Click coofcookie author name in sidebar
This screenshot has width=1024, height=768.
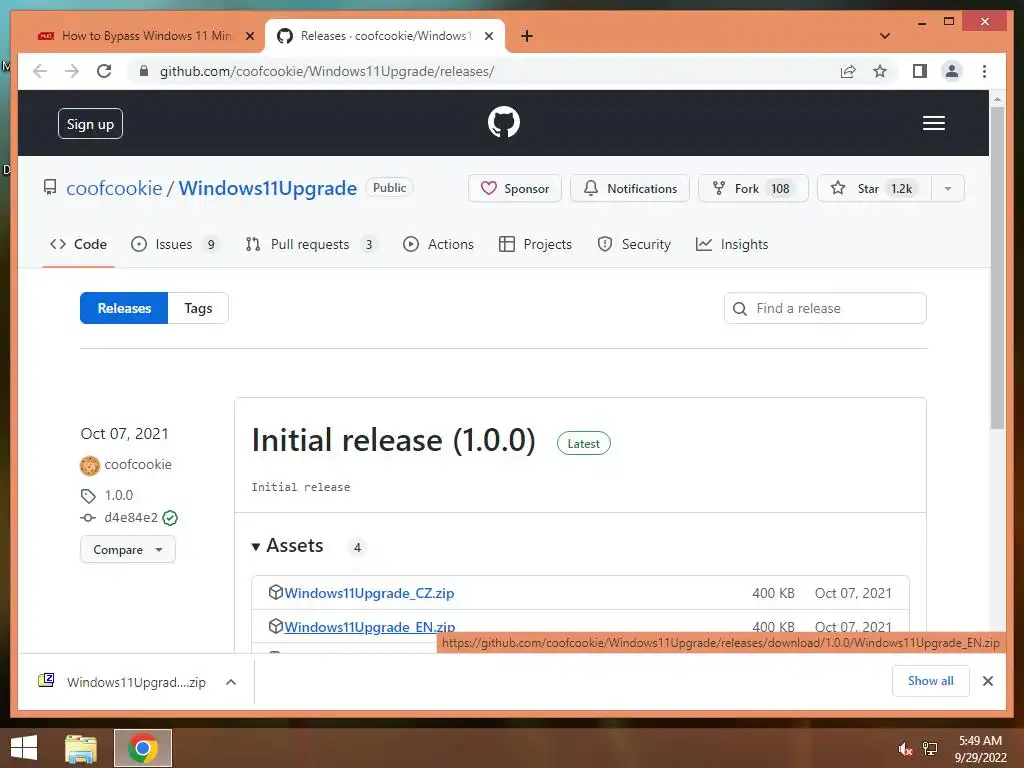click(138, 465)
